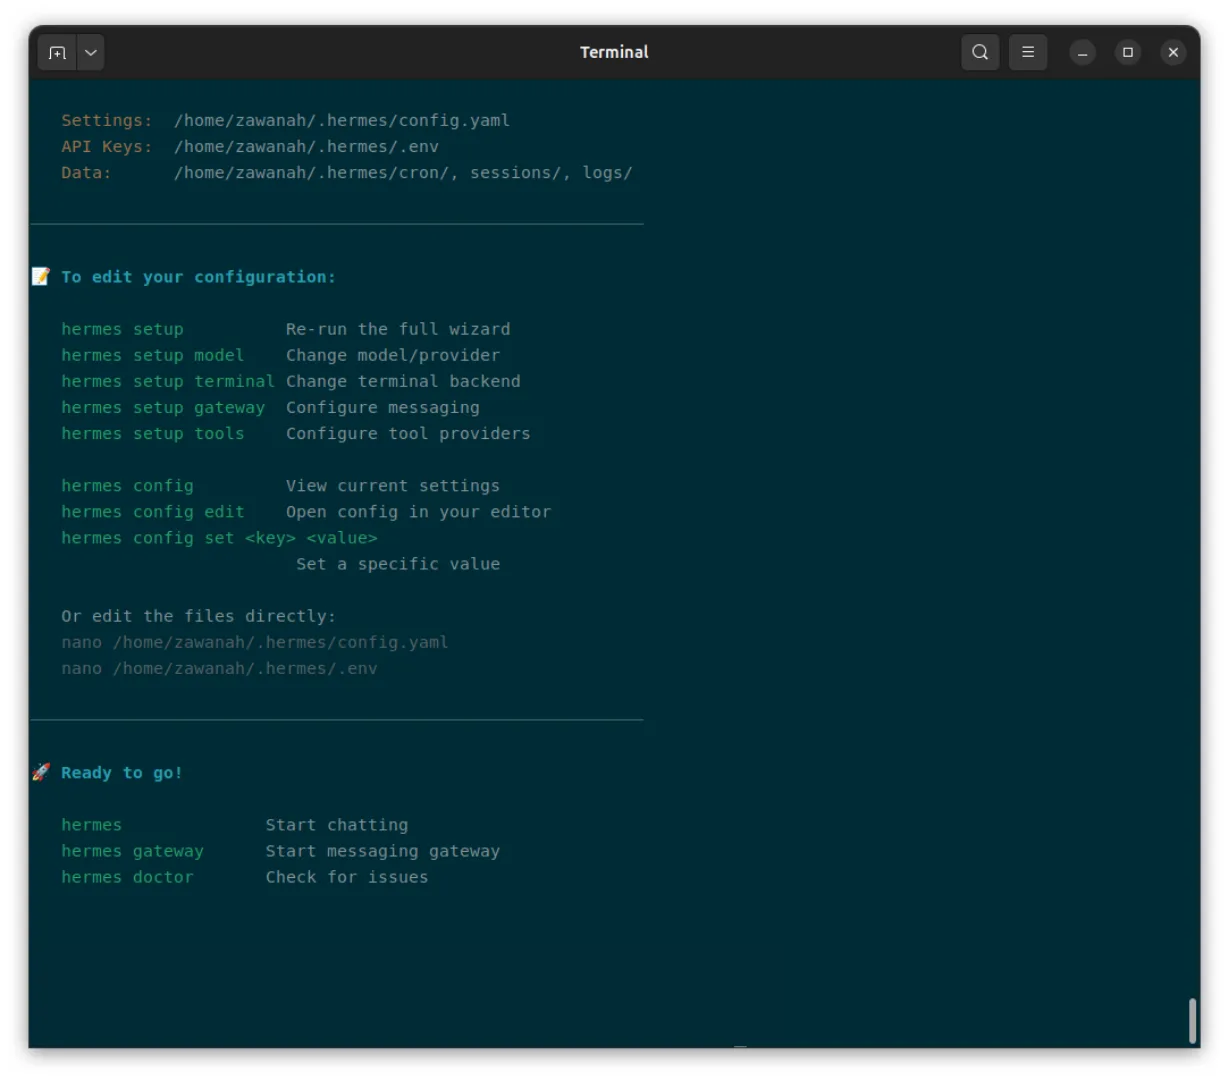Maximize the Terminal window

[1128, 52]
